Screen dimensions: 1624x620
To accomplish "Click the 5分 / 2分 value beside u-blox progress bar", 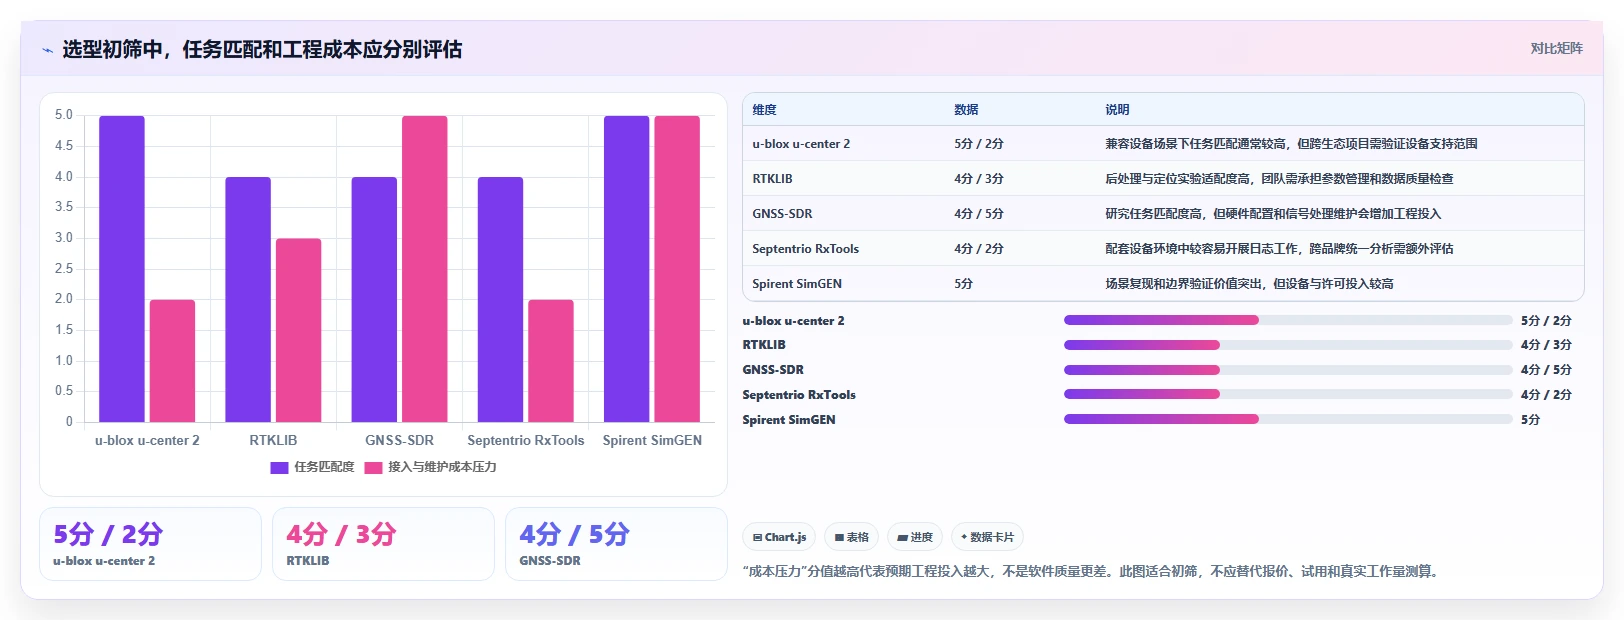I will (1546, 321).
